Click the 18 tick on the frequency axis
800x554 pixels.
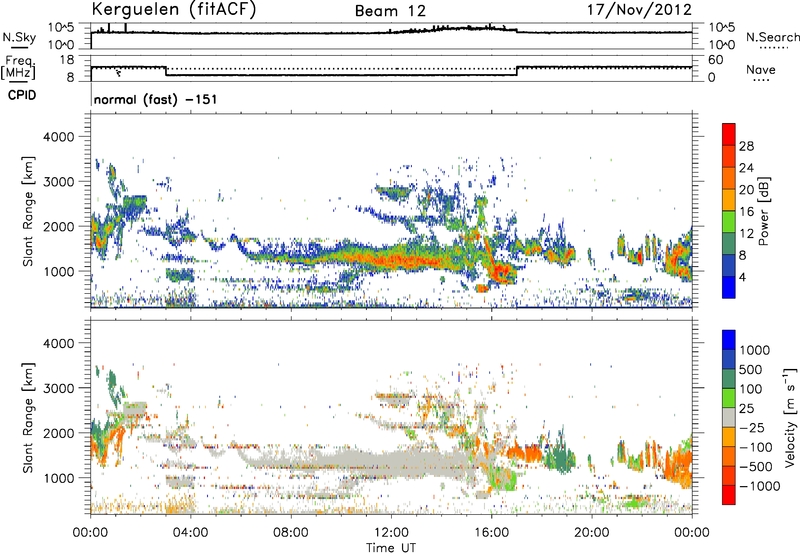click(67, 60)
